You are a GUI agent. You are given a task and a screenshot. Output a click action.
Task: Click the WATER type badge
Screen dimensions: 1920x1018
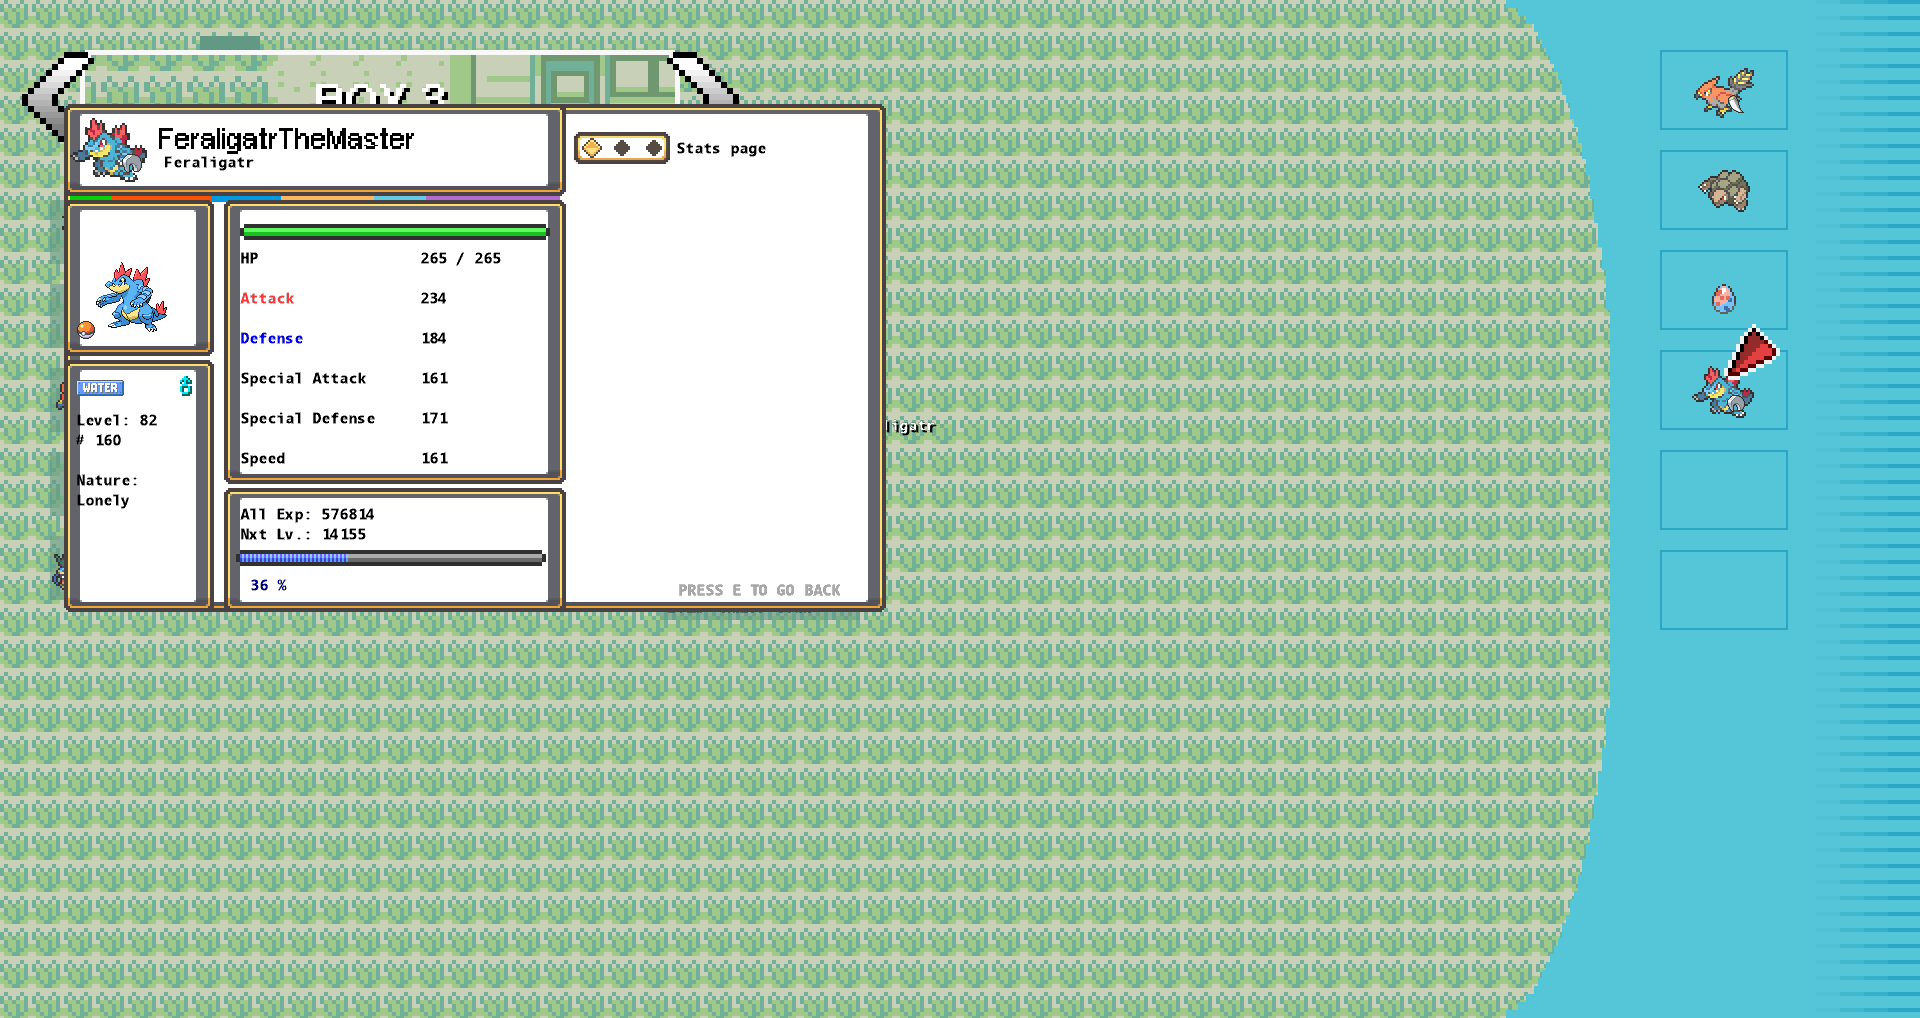100,388
